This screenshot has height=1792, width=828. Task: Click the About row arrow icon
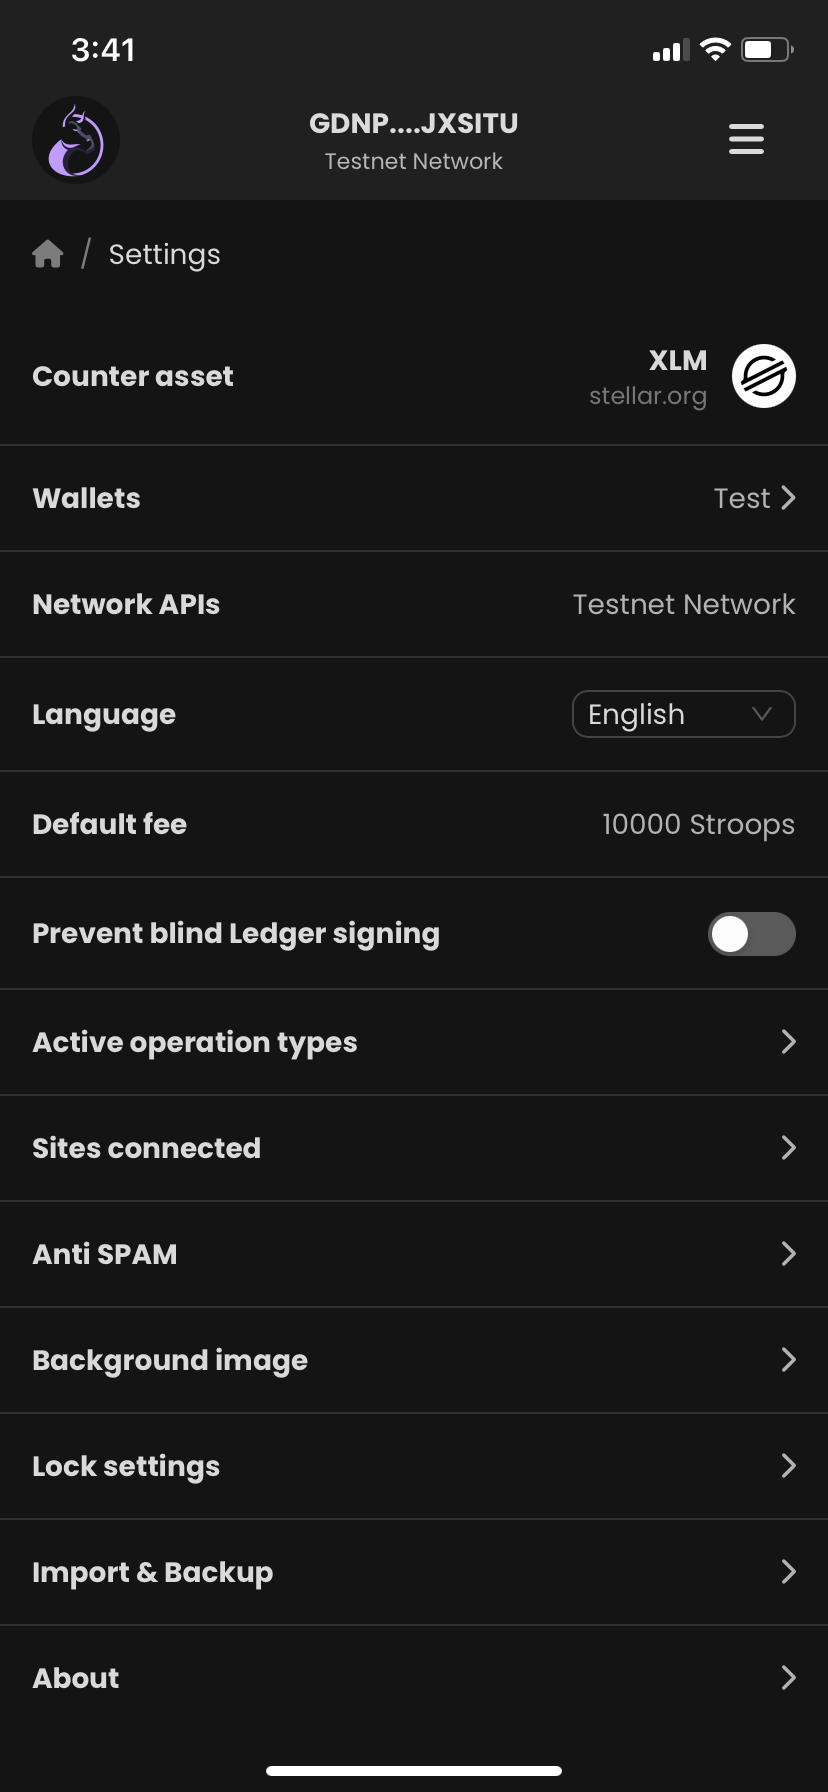click(788, 1678)
